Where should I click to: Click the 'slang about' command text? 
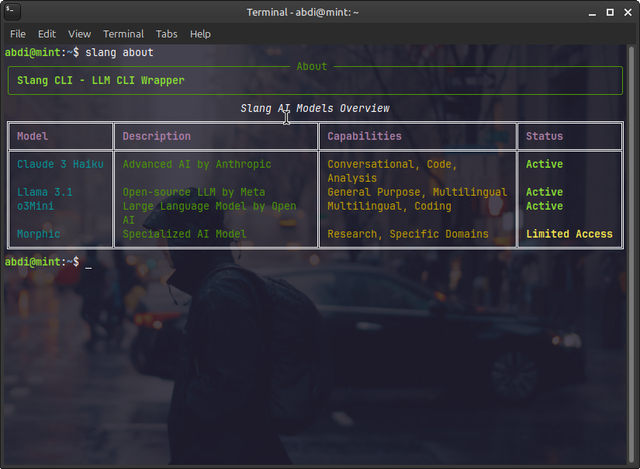coord(119,52)
